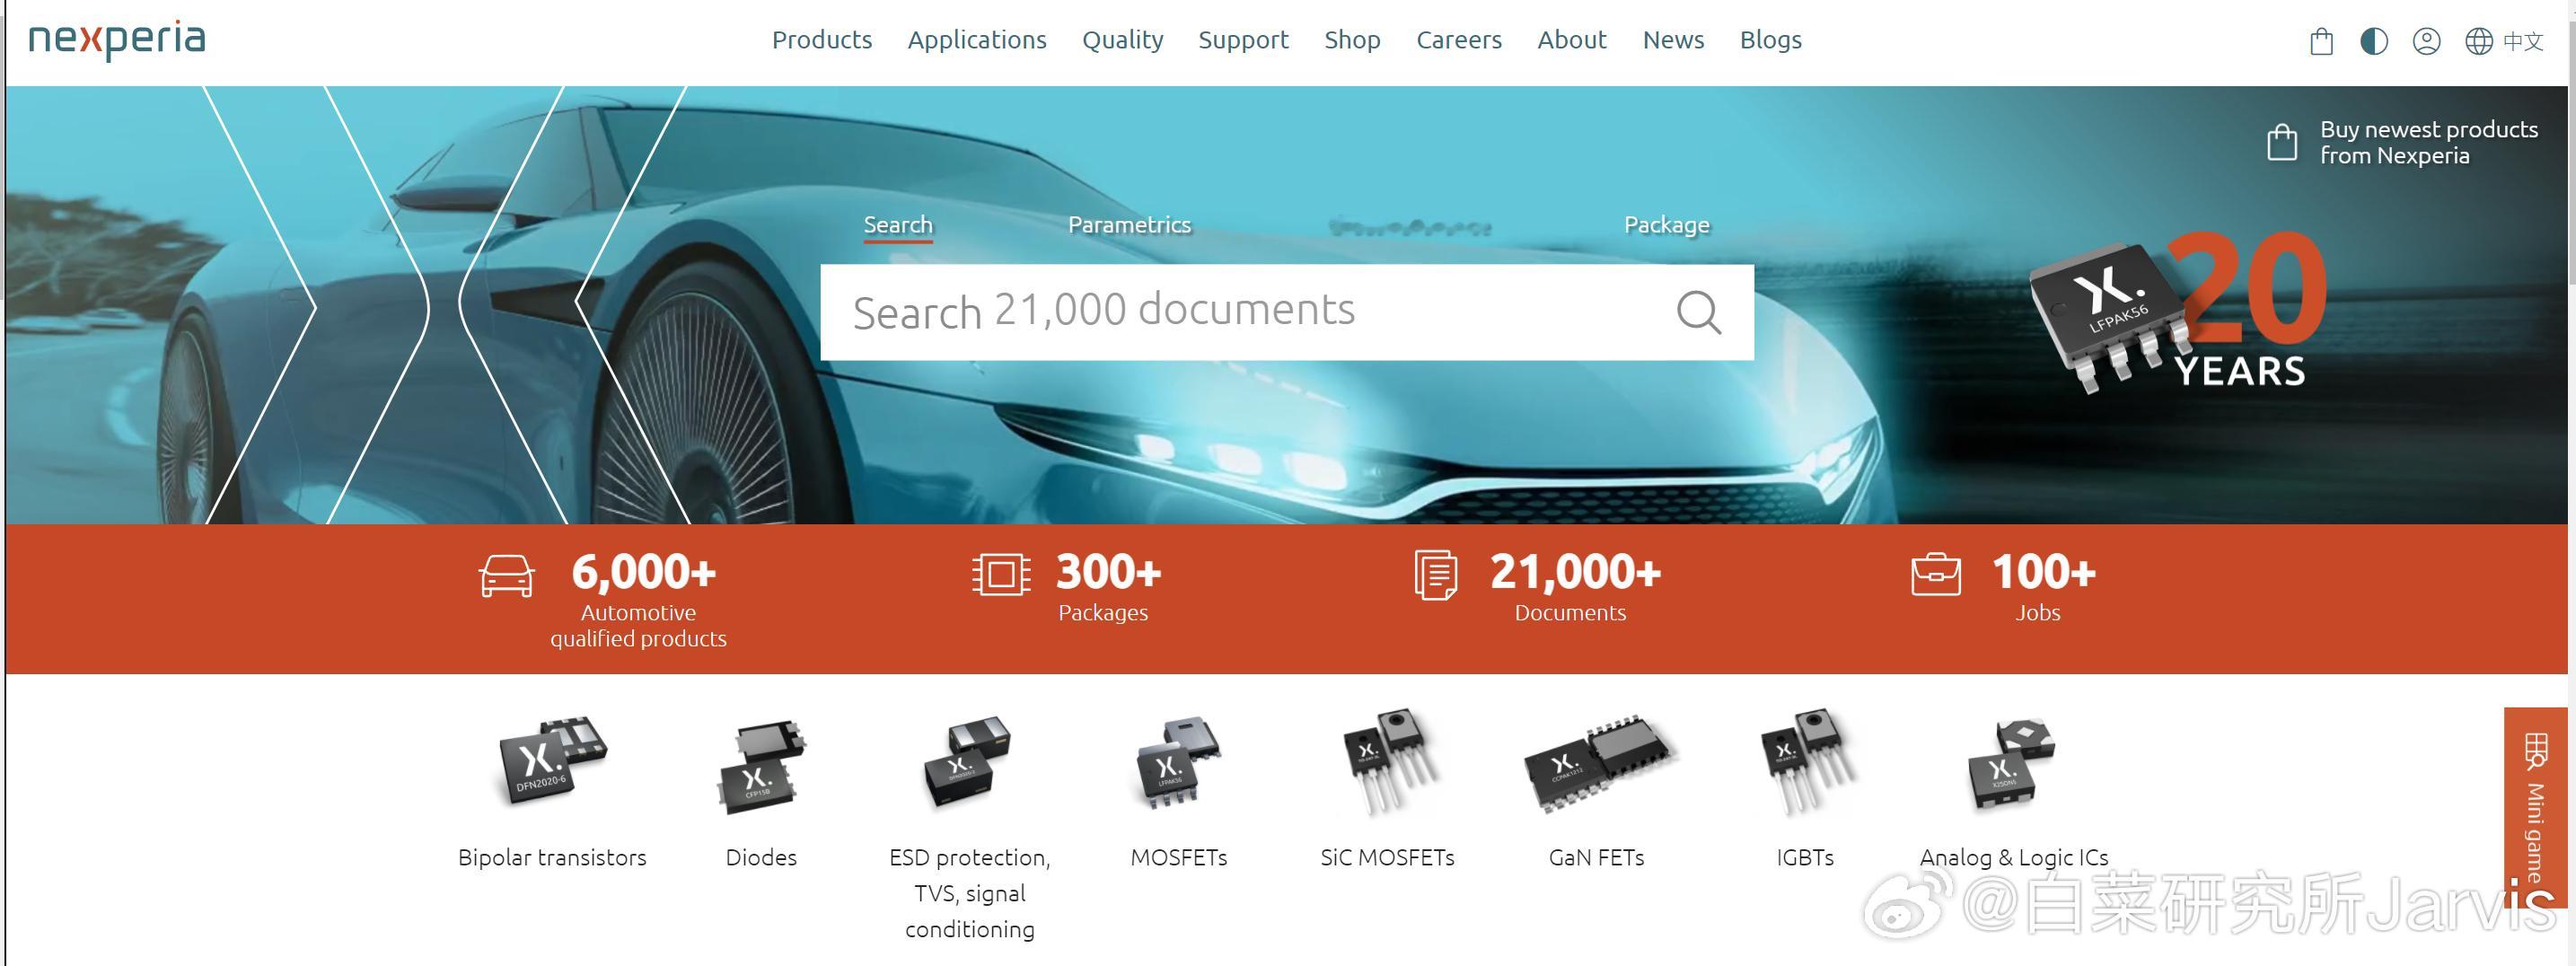
Task: Open the user account icon
Action: coord(2426,41)
